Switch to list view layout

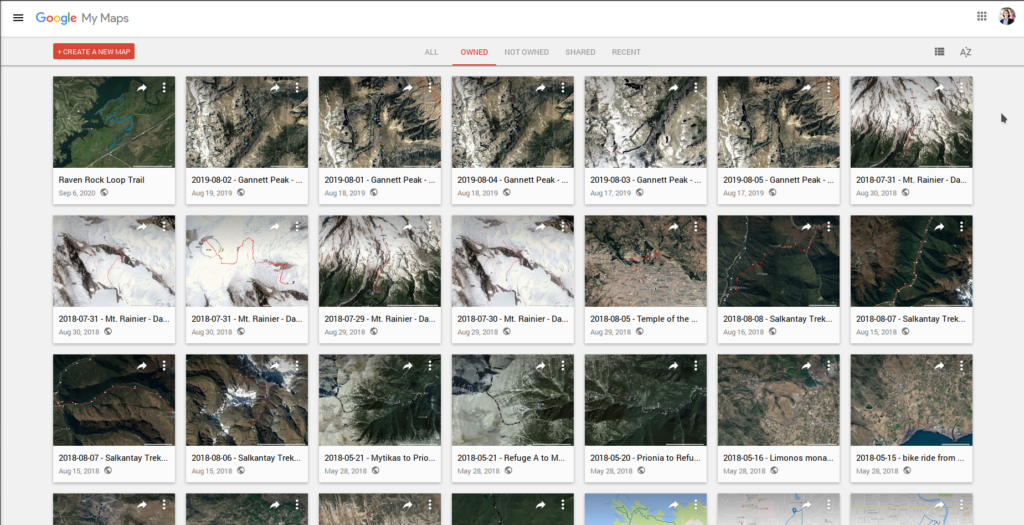point(939,52)
